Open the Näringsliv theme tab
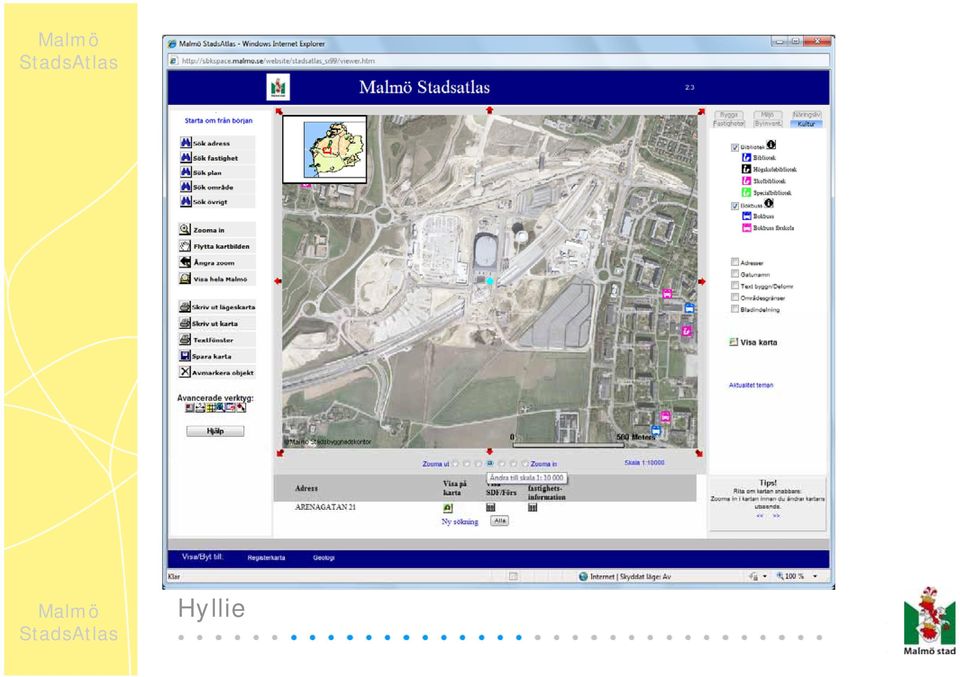 806,114
